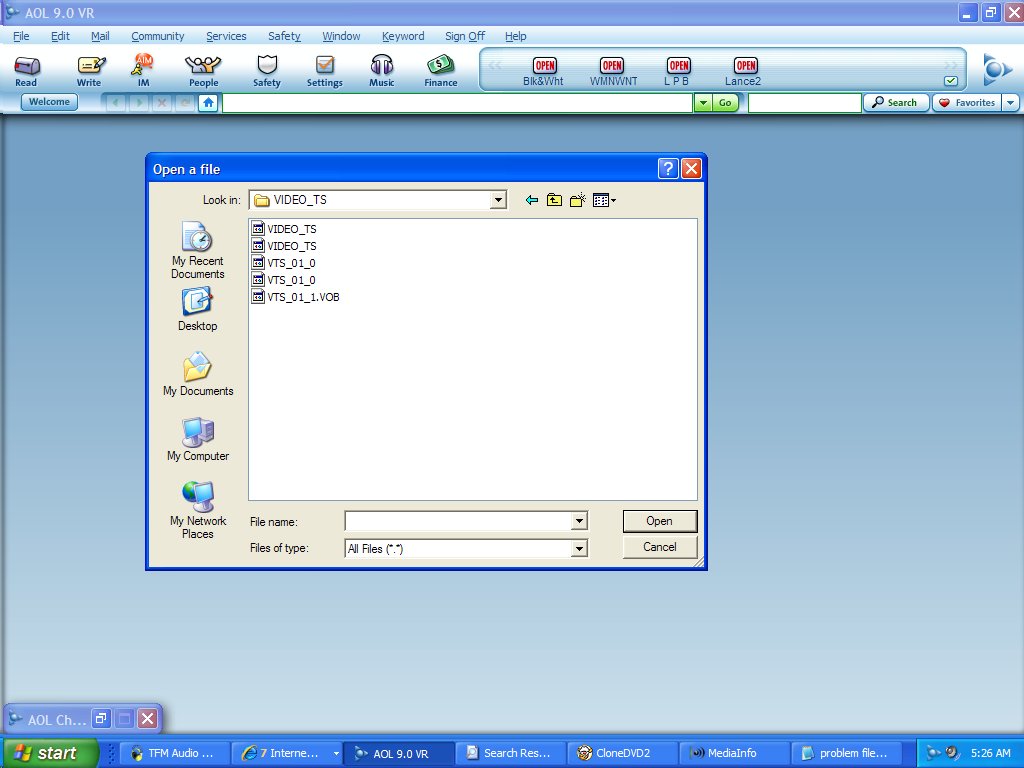
Task: Expand the File name dropdown arrow
Action: coord(579,521)
